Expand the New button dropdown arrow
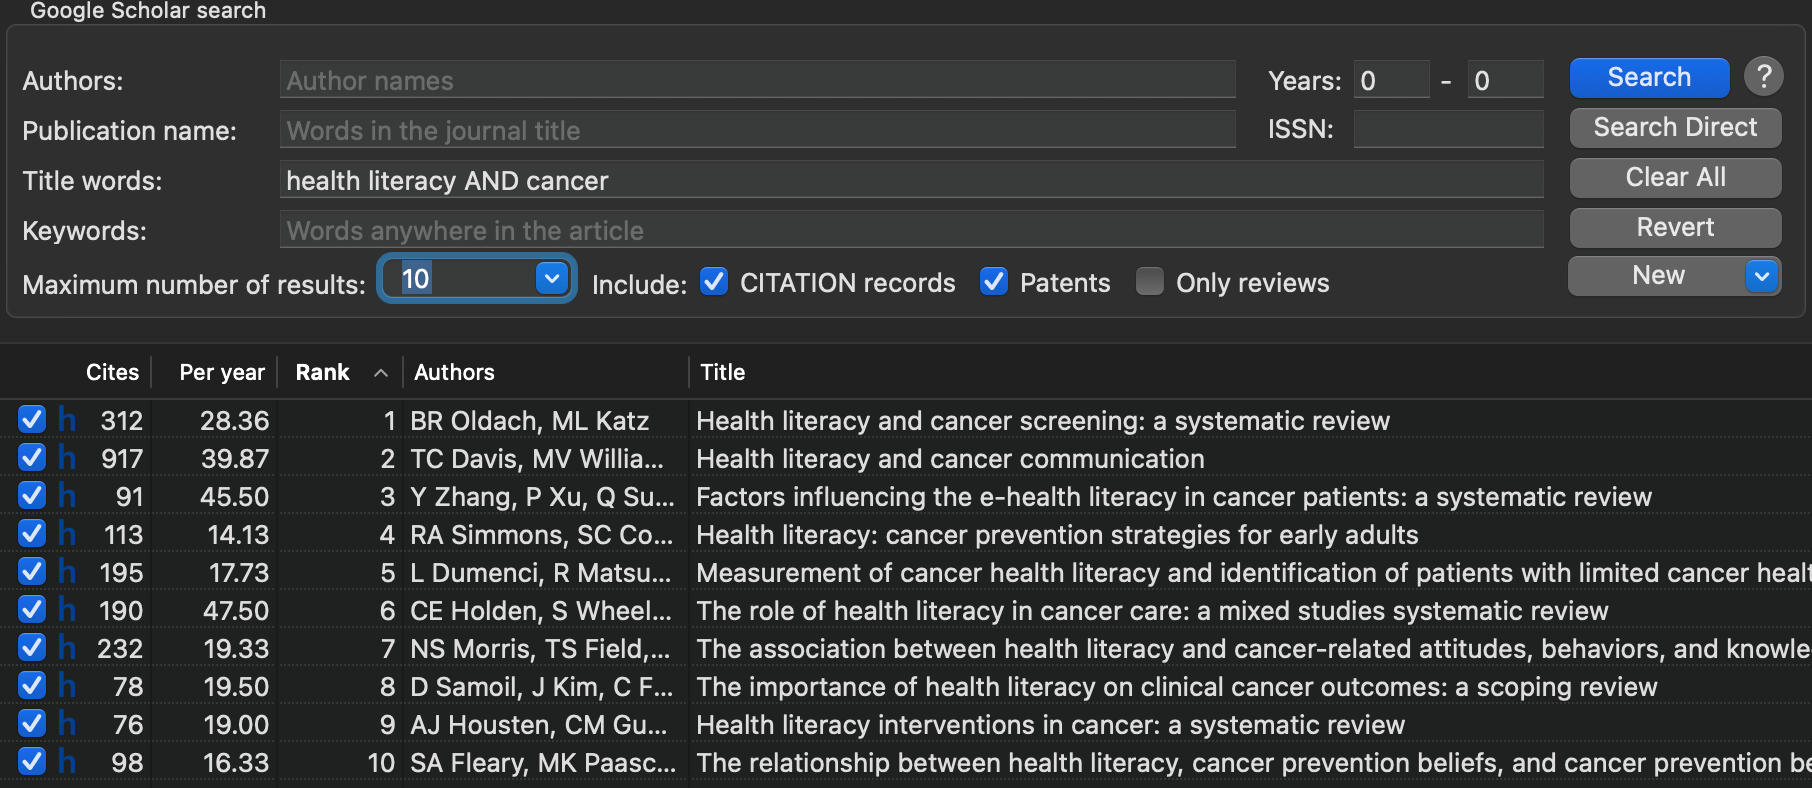 (1762, 276)
